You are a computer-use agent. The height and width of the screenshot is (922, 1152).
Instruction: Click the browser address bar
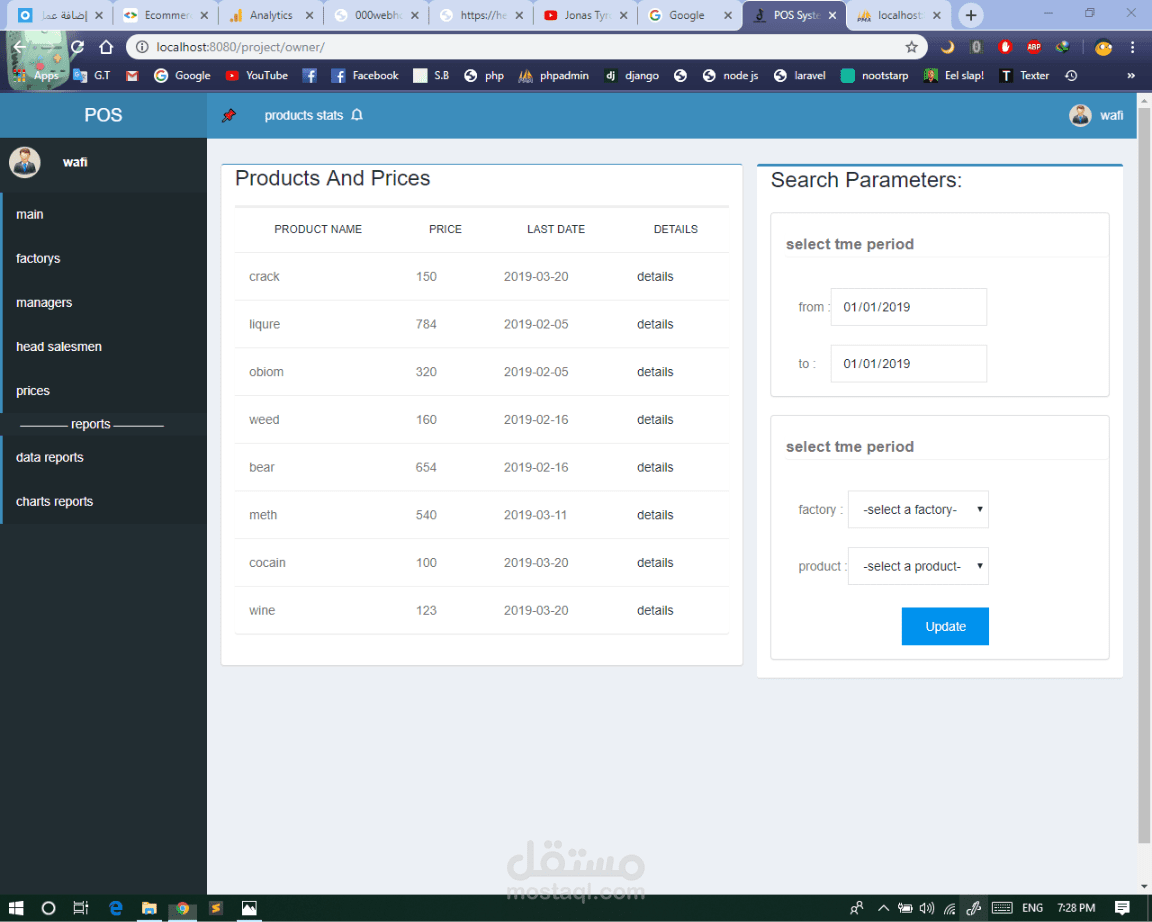(x=527, y=47)
